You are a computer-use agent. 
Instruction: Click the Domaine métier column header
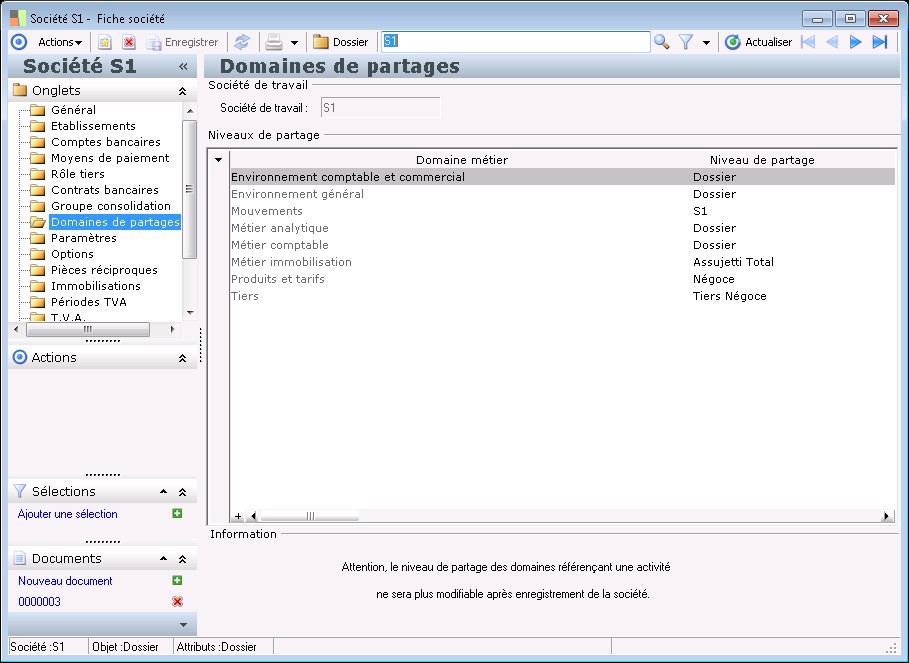click(461, 160)
